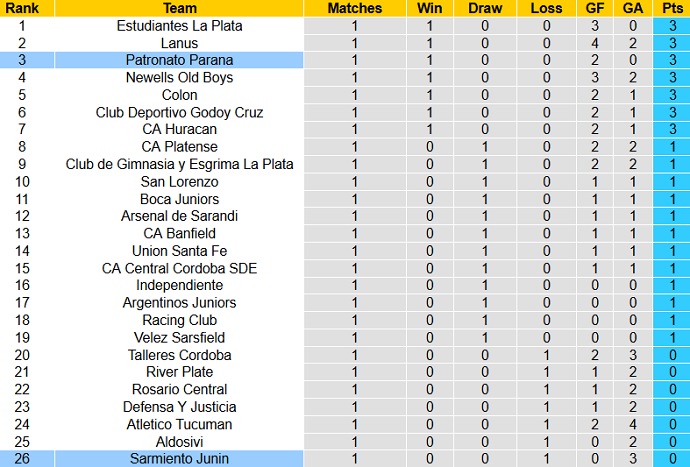Click on River Plate team name

point(179,372)
